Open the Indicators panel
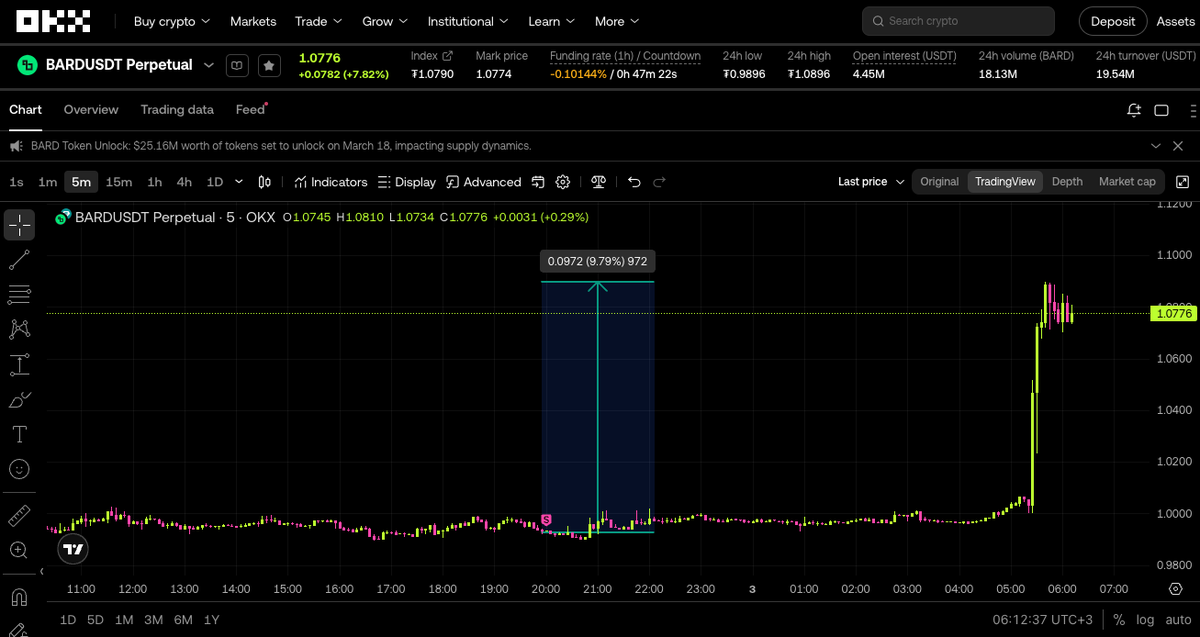This screenshot has height=637, width=1200. point(331,182)
